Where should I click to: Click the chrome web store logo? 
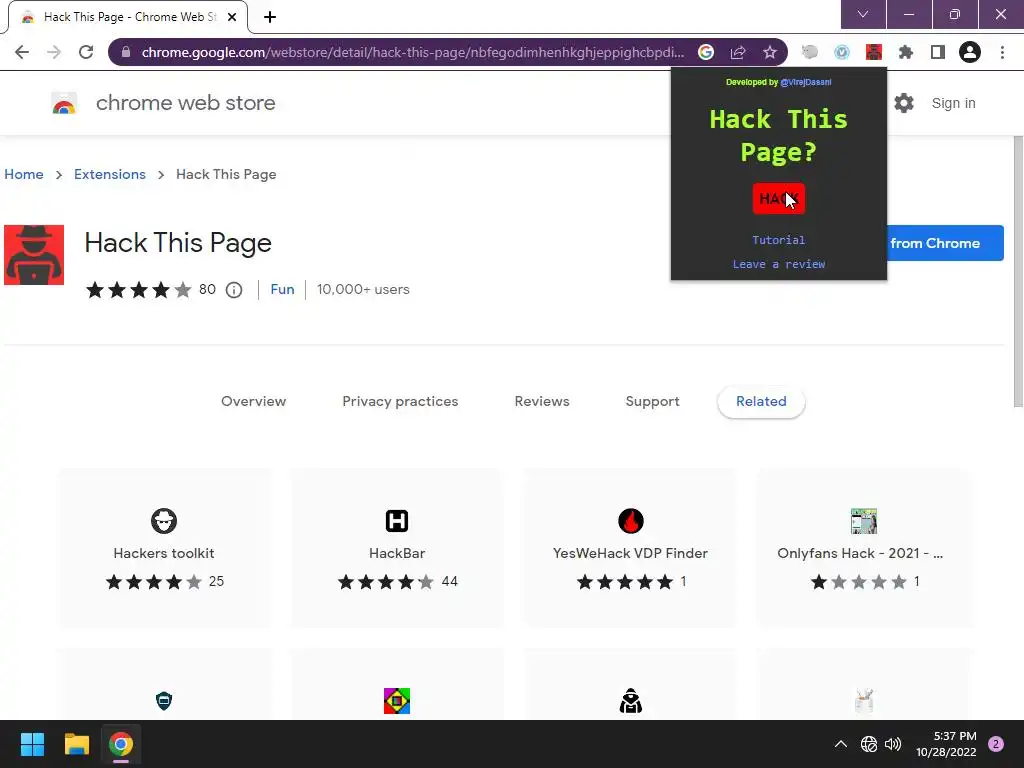pos(64,103)
